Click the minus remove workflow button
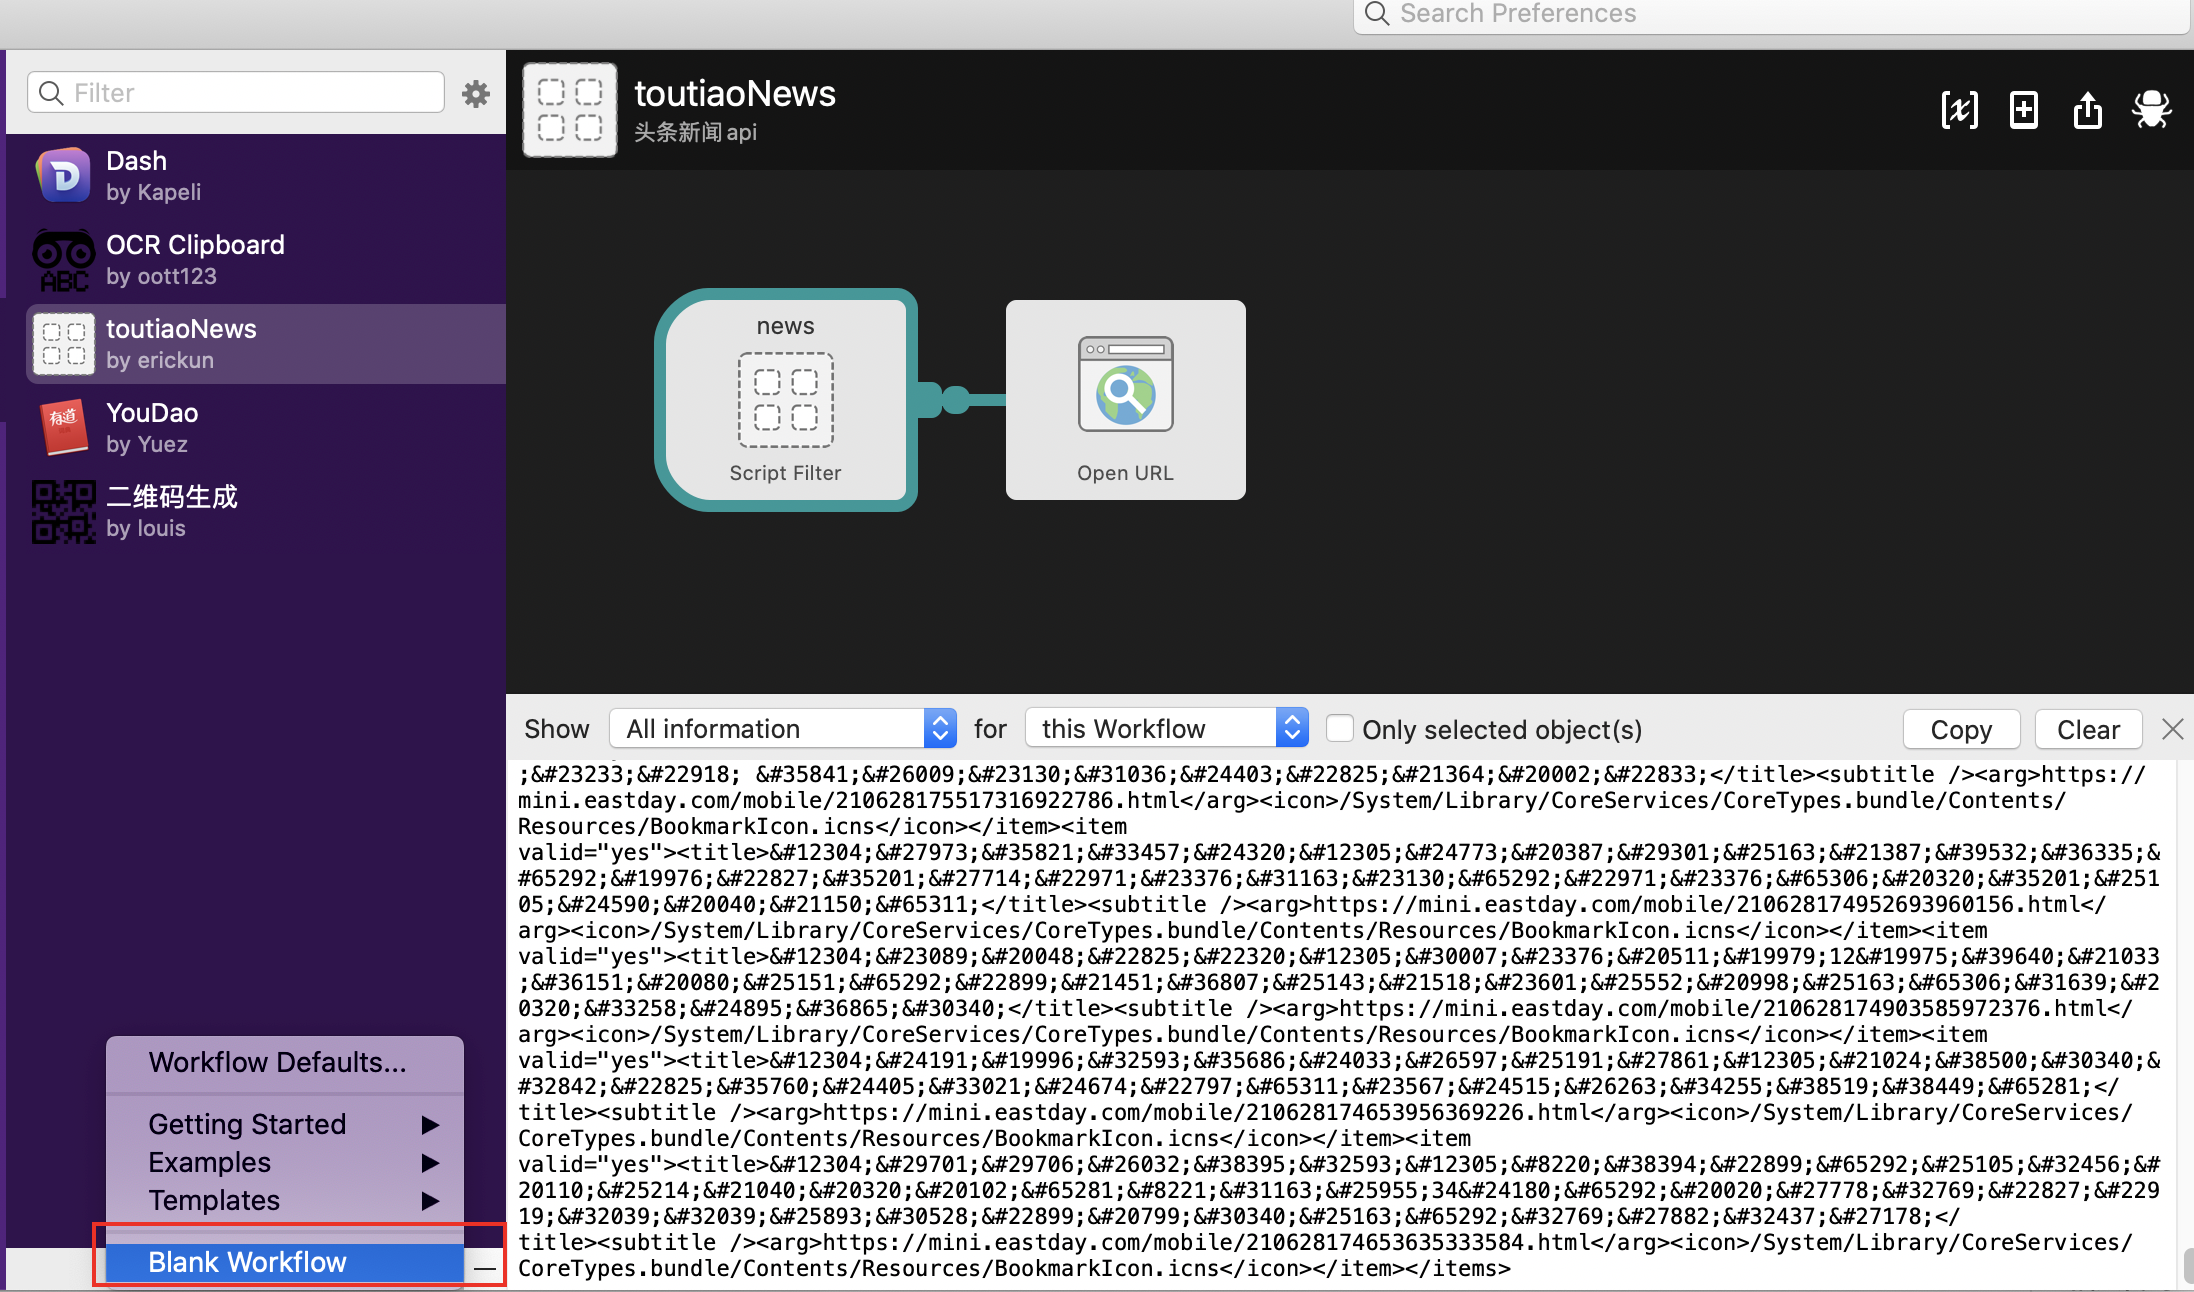Viewport: 2194px width, 1292px height. coord(485,1268)
